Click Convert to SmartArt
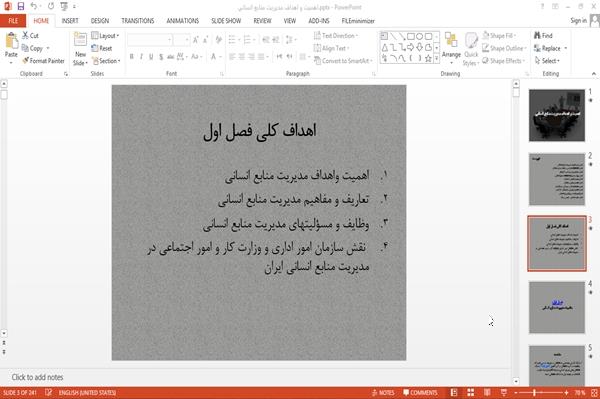600x399 pixels. click(x=343, y=60)
